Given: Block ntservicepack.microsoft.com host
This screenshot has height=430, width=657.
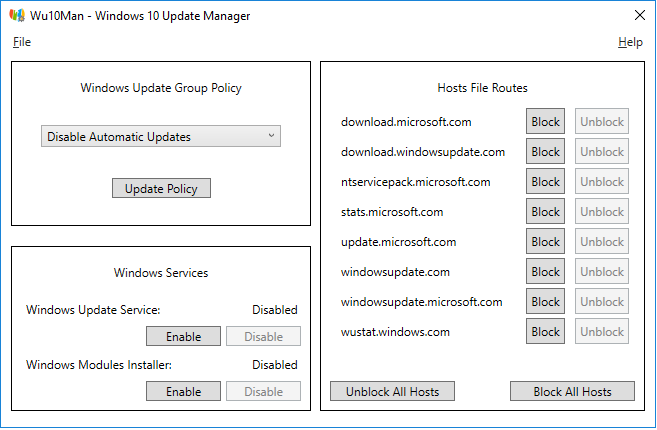Looking at the screenshot, I should (546, 181).
